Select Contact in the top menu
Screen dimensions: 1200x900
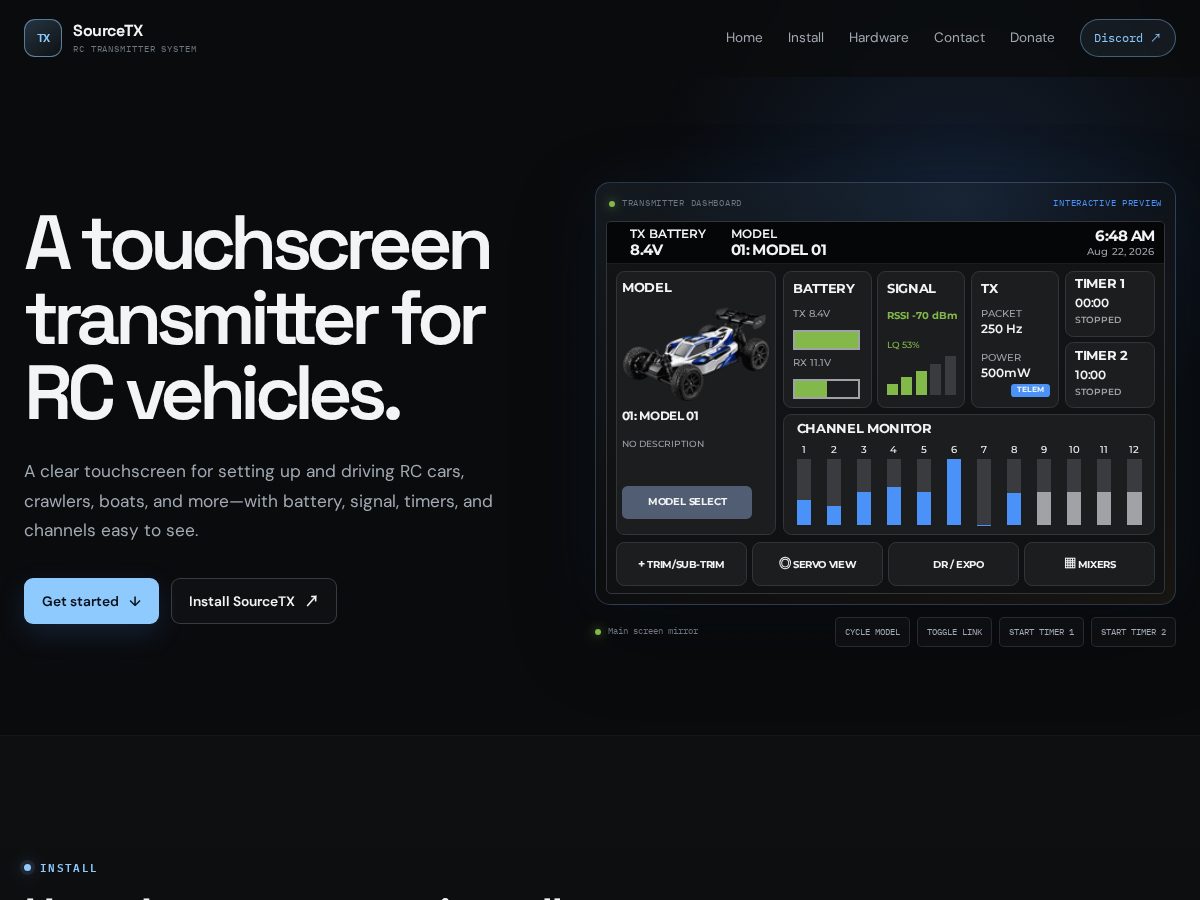pyautogui.click(x=959, y=38)
